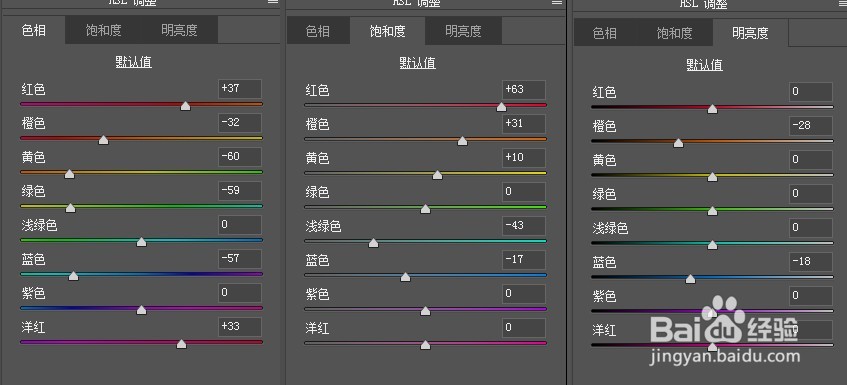This screenshot has height=385, width=847.
Task: Focus the 绿色 saturation value field
Action: tap(524, 192)
